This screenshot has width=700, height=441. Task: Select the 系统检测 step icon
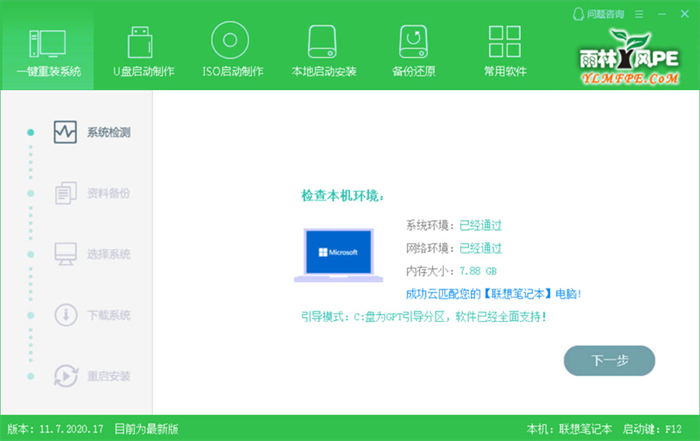65,132
